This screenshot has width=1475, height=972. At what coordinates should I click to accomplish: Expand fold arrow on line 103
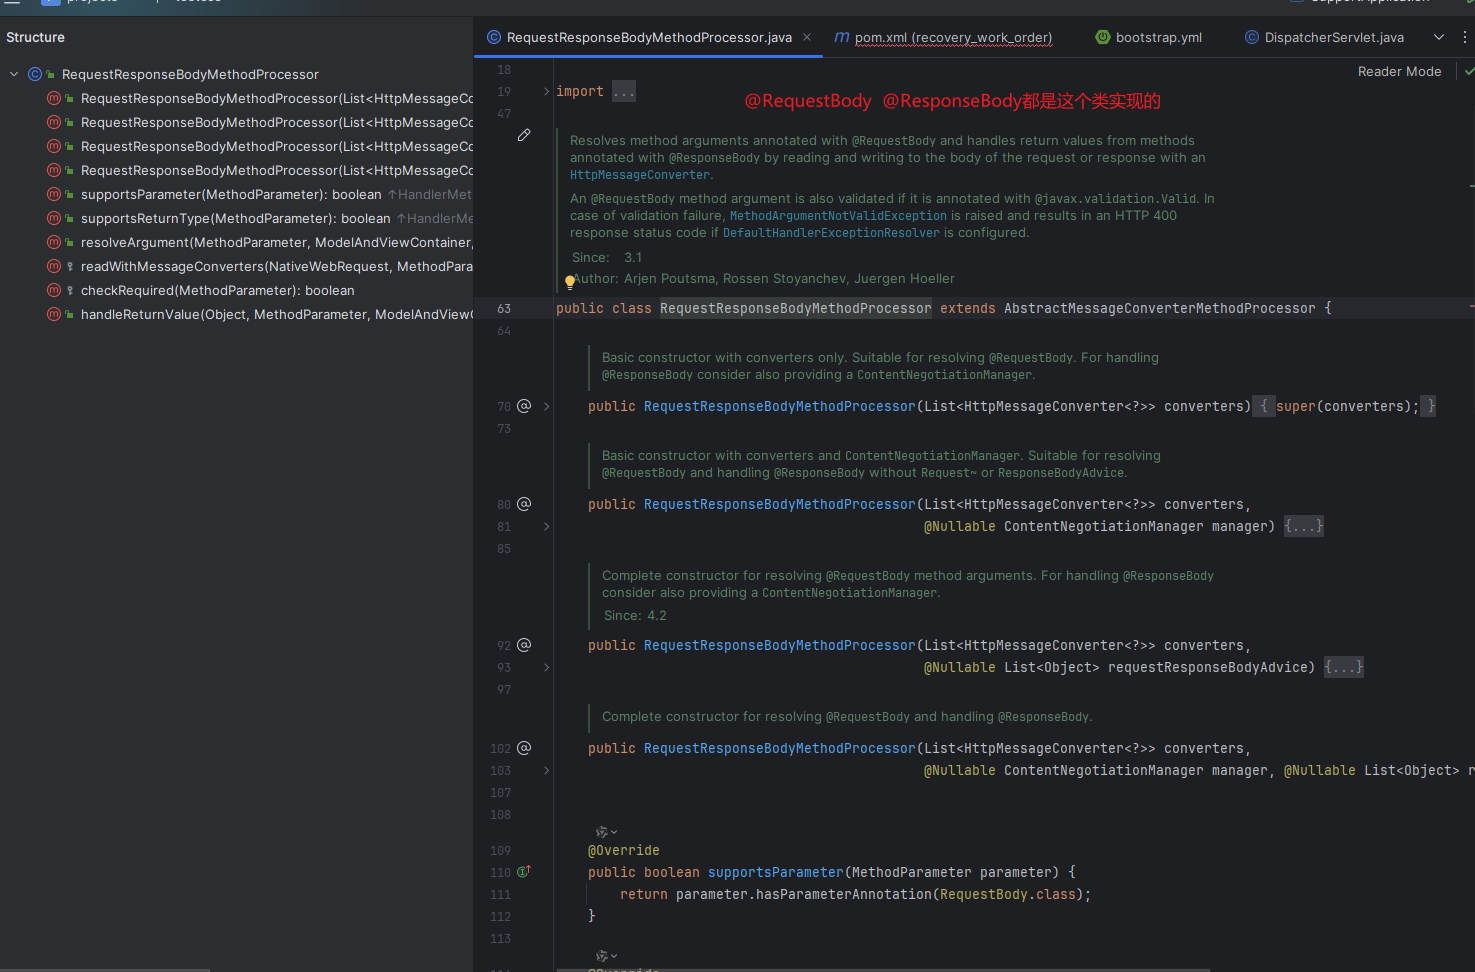[546, 770]
